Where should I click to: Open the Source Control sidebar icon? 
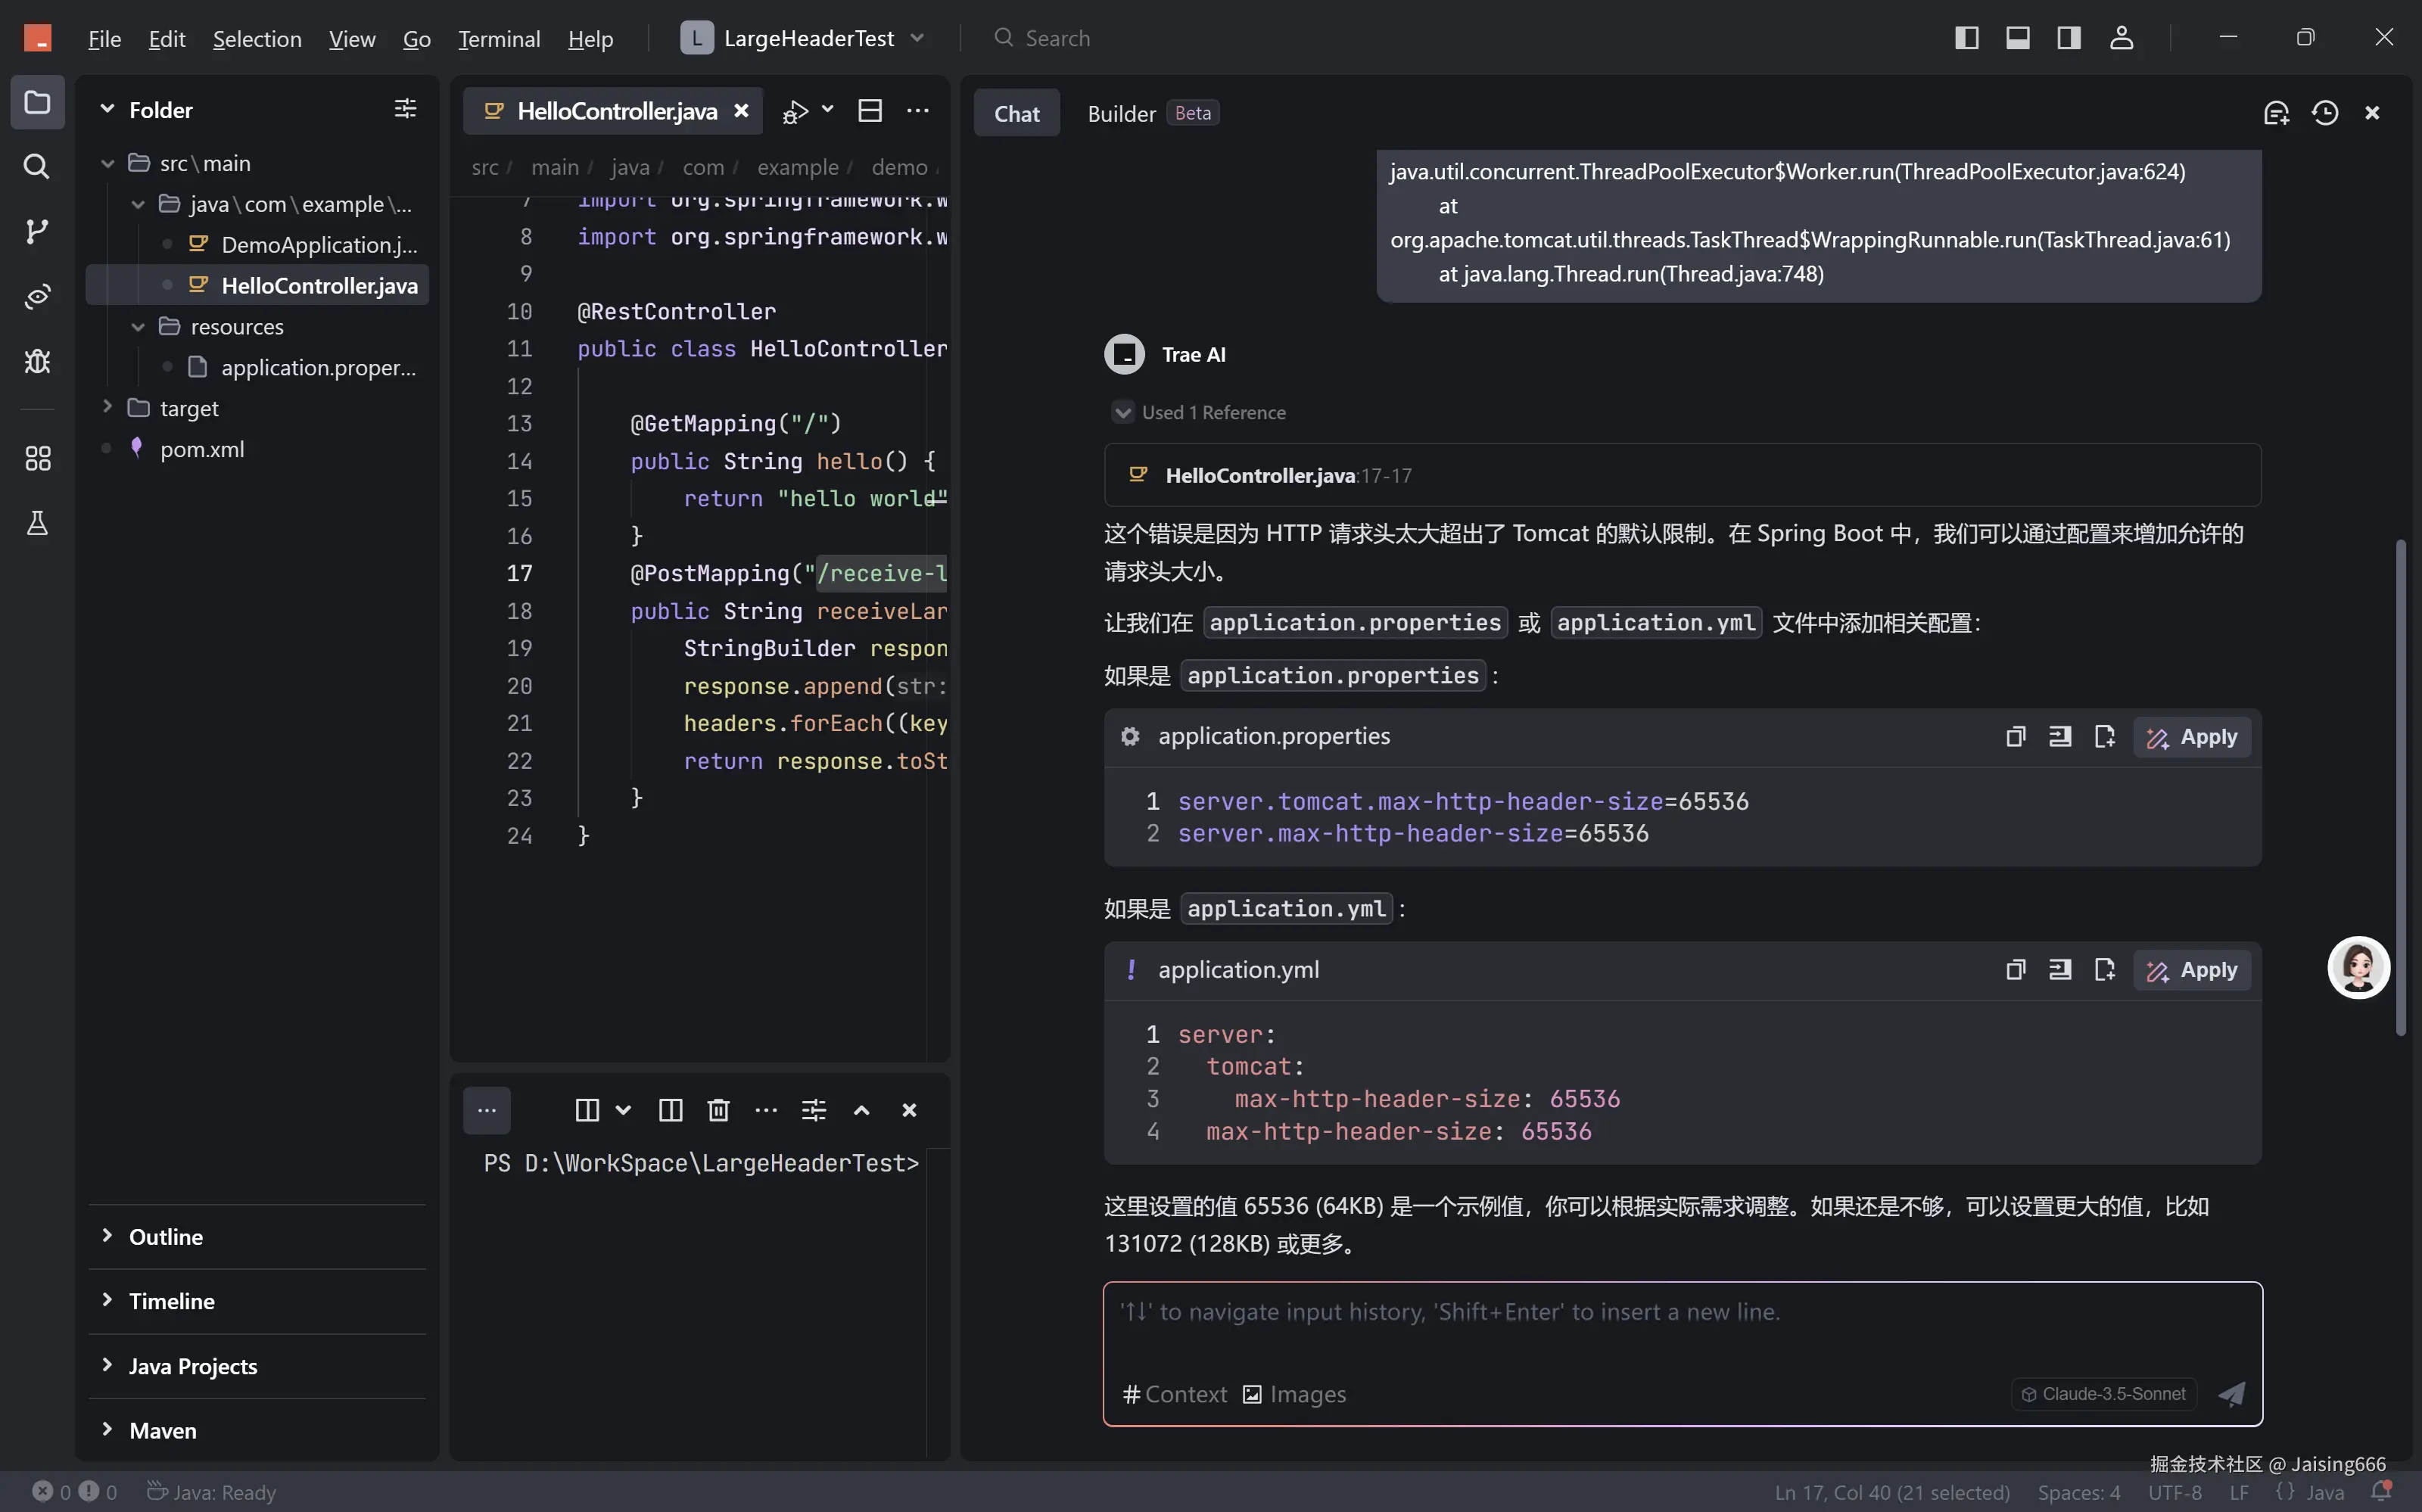37,231
